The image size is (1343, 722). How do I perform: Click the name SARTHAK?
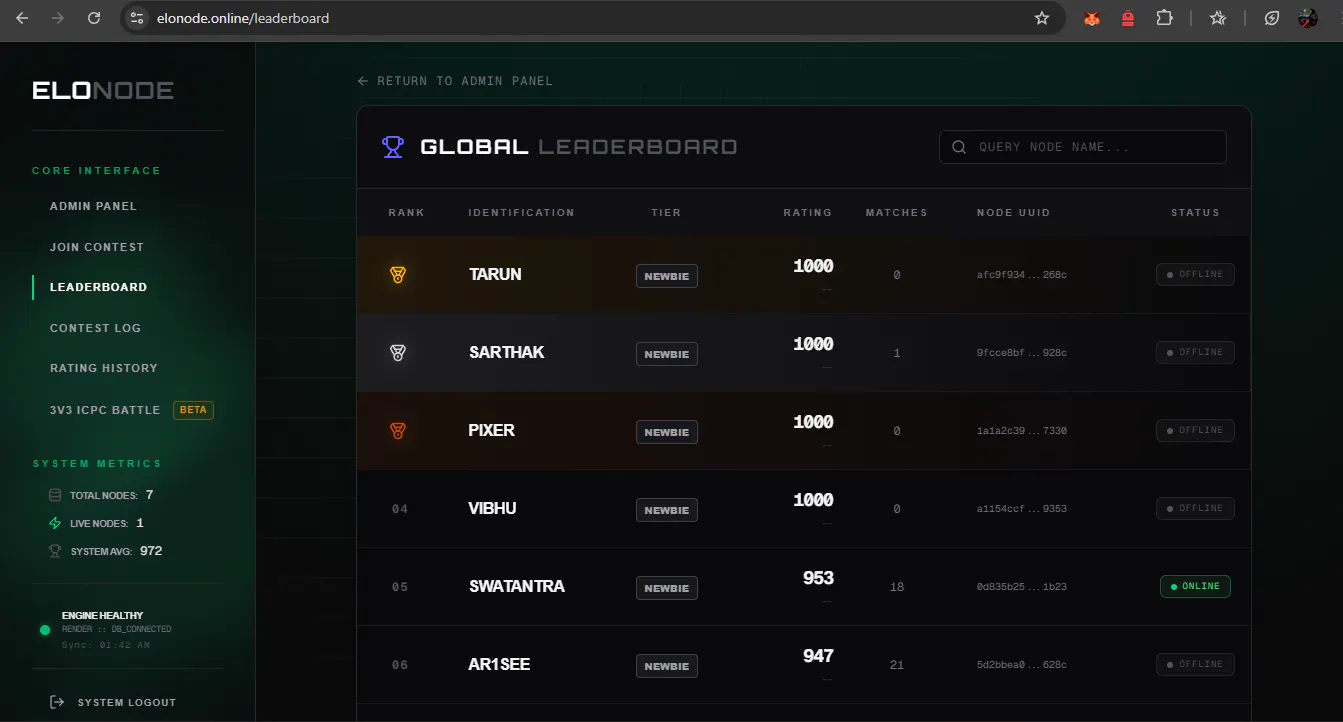pyautogui.click(x=506, y=352)
